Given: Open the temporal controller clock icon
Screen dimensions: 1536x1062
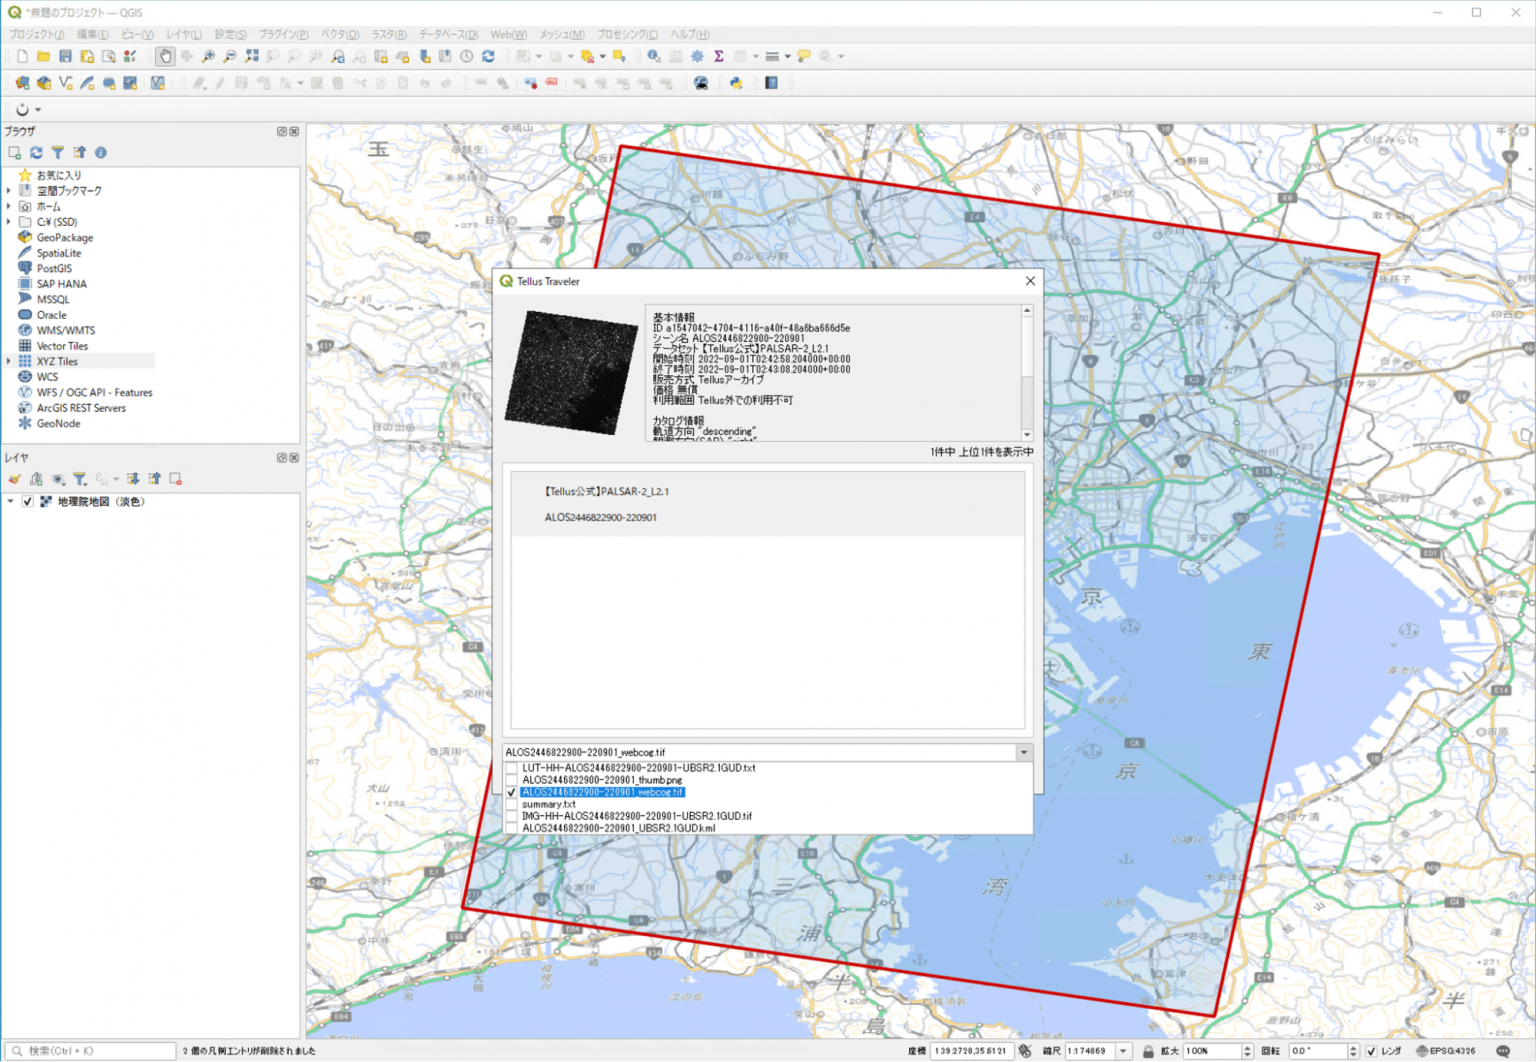Looking at the screenshot, I should (466, 57).
